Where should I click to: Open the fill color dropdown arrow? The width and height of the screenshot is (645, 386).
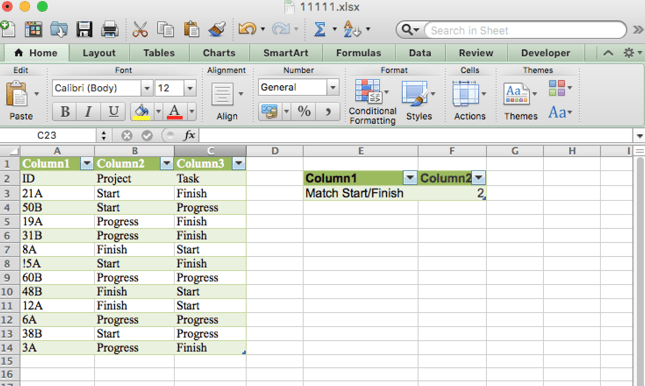pos(158,112)
